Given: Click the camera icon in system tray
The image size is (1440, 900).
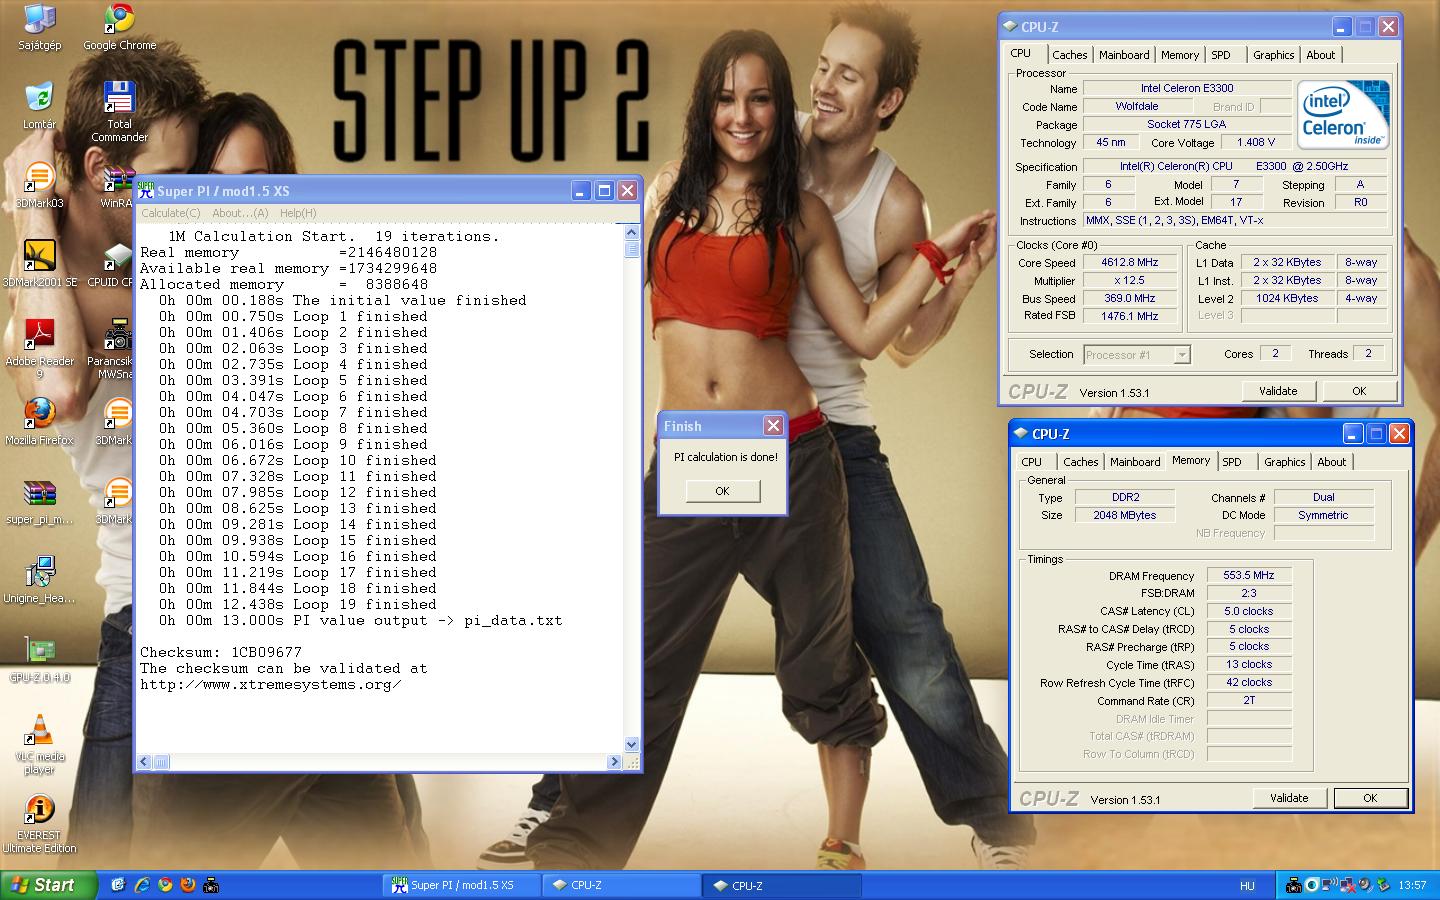Looking at the screenshot, I should coord(1294,885).
